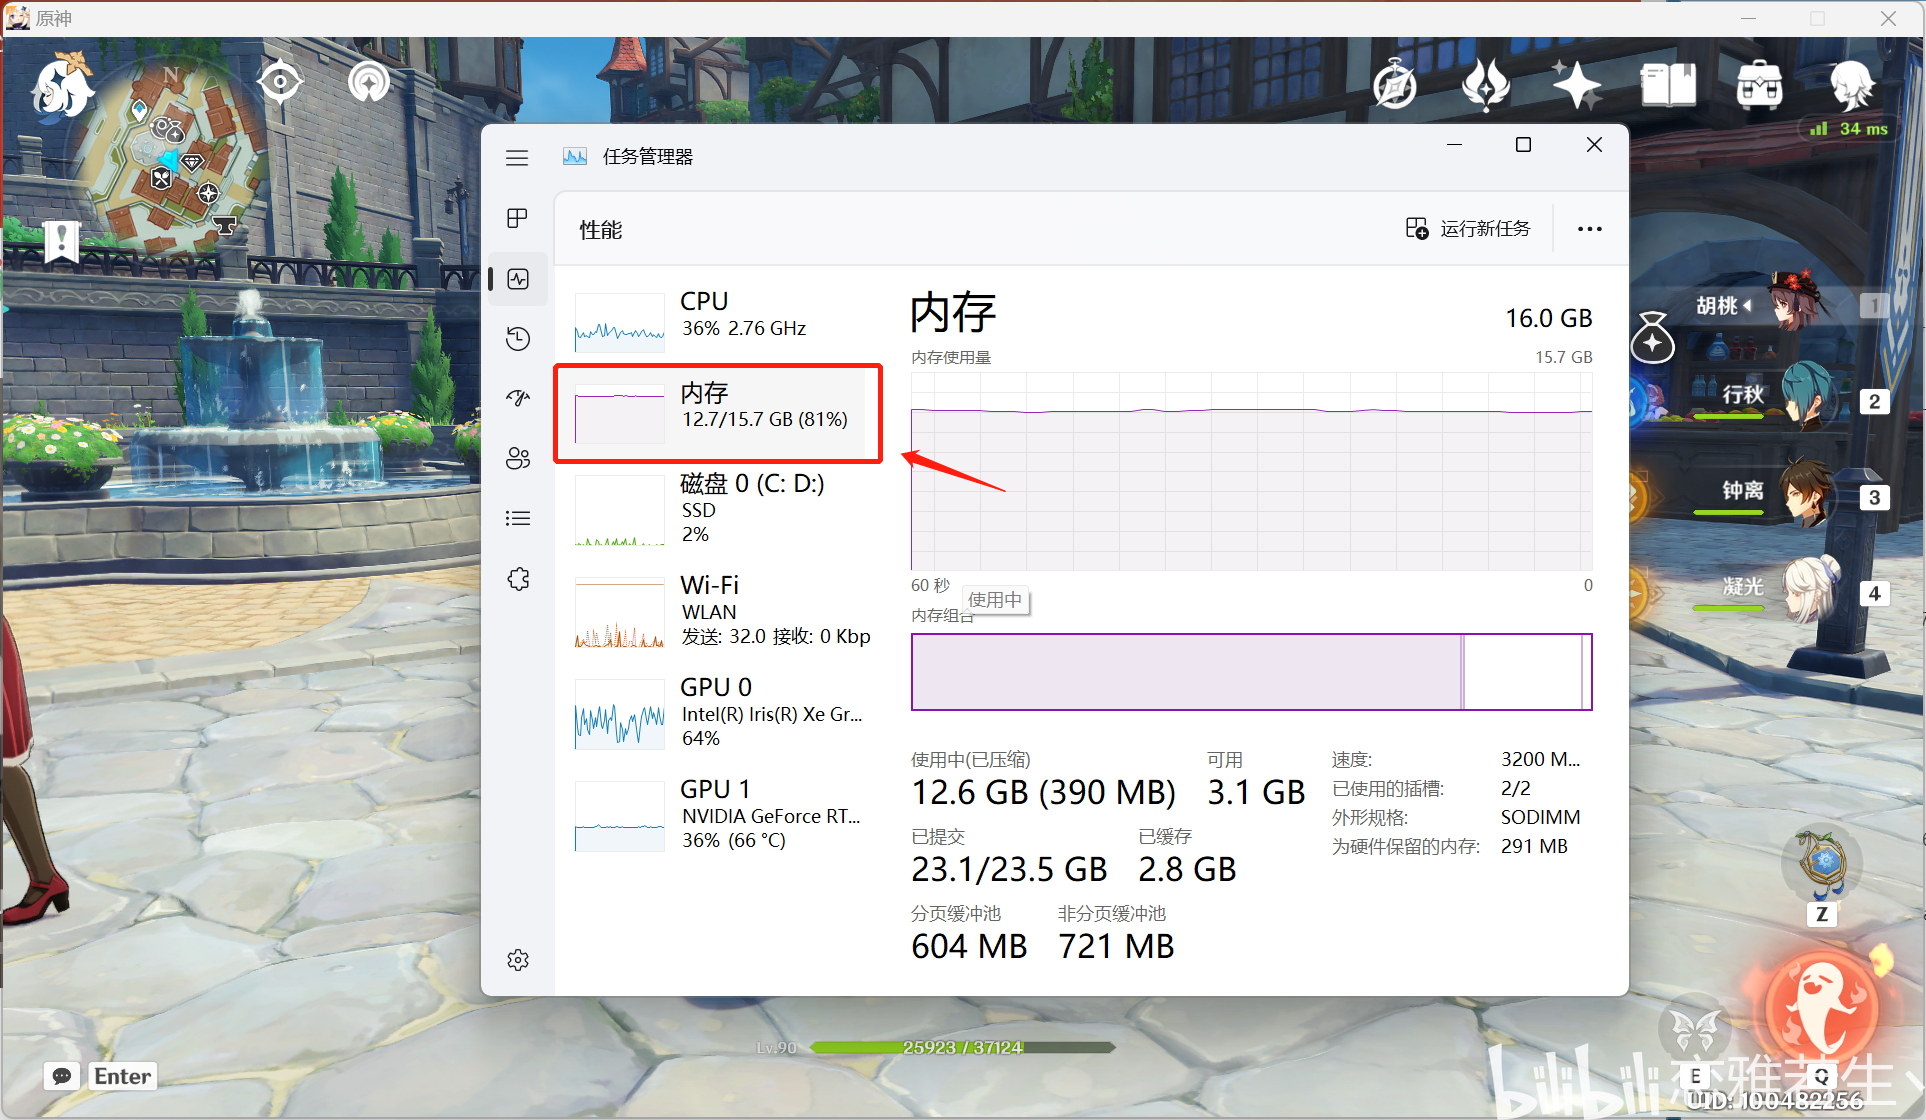
Task: Open Processes page in Task Manager sidebar
Action: pos(517,218)
